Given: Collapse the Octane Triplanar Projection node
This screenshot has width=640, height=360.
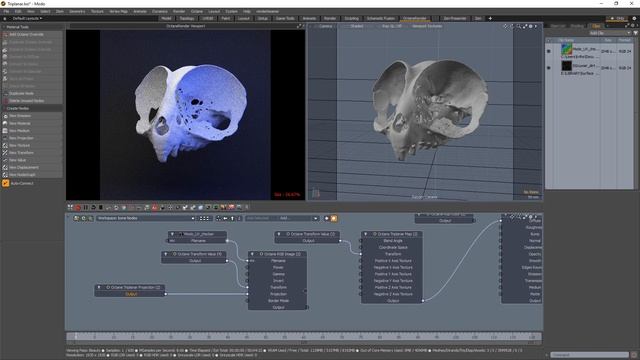Looking at the screenshot, I should [99, 287].
